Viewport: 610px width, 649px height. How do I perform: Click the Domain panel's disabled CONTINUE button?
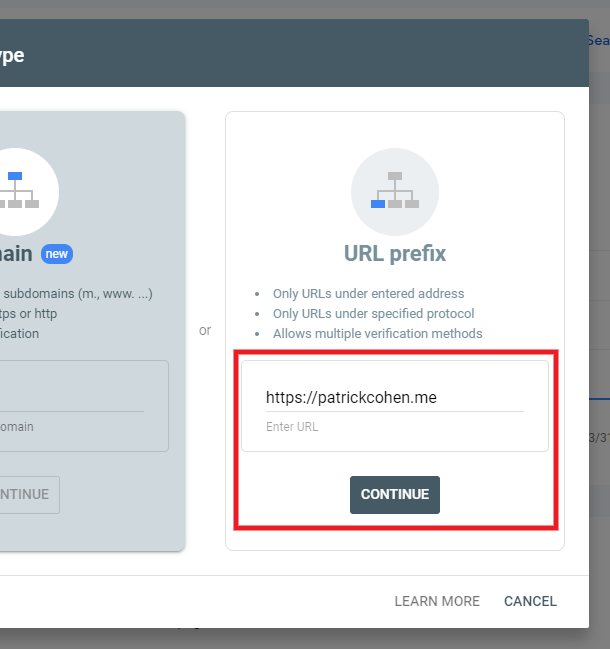tap(29, 495)
